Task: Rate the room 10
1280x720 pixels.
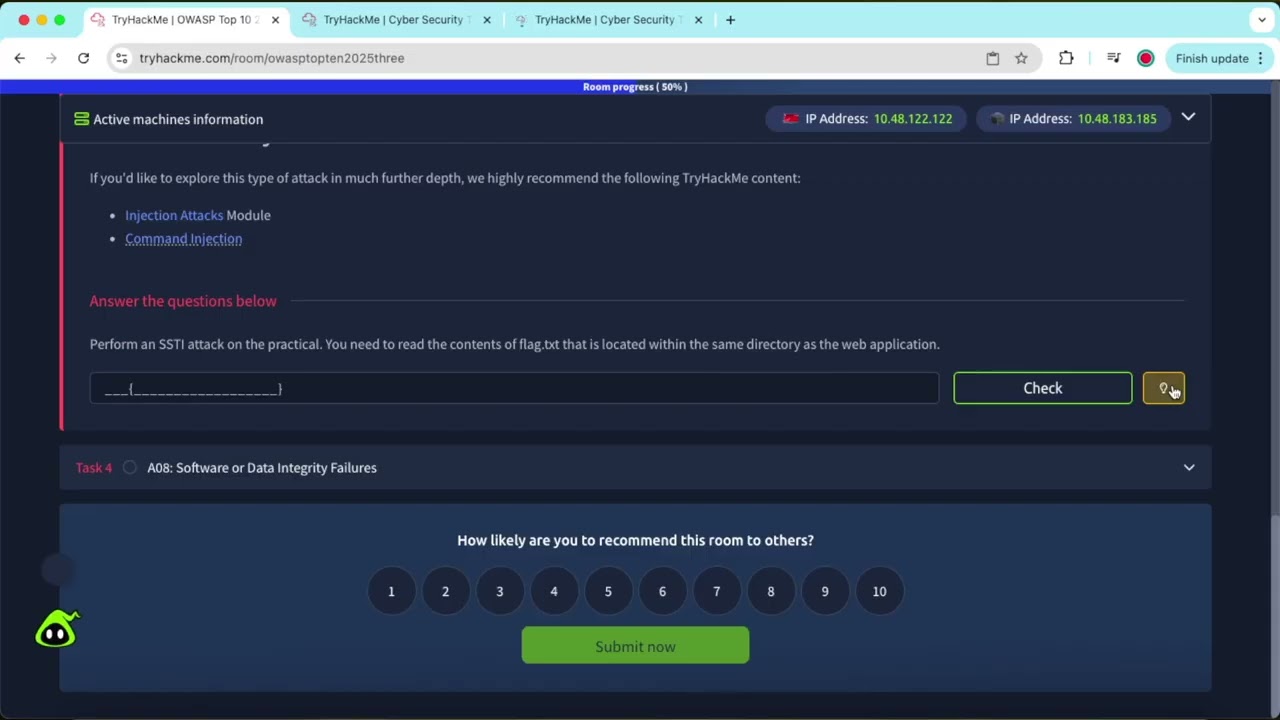Action: coord(879,591)
